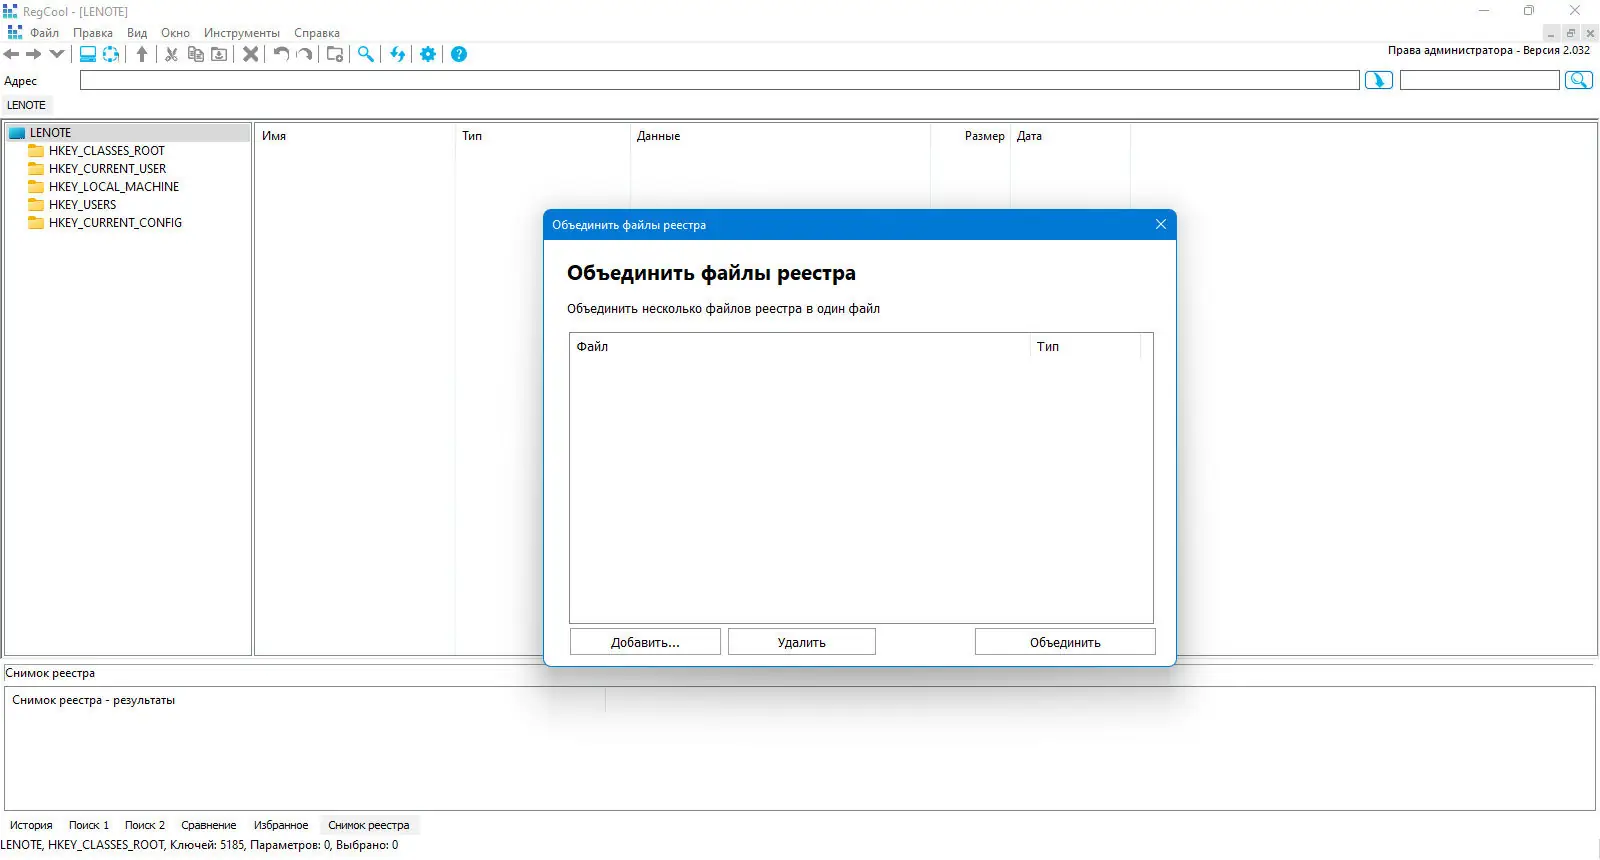The width and height of the screenshot is (1600, 860).
Task: Click the RegCool app icon in the menu bar
Action: [14, 32]
